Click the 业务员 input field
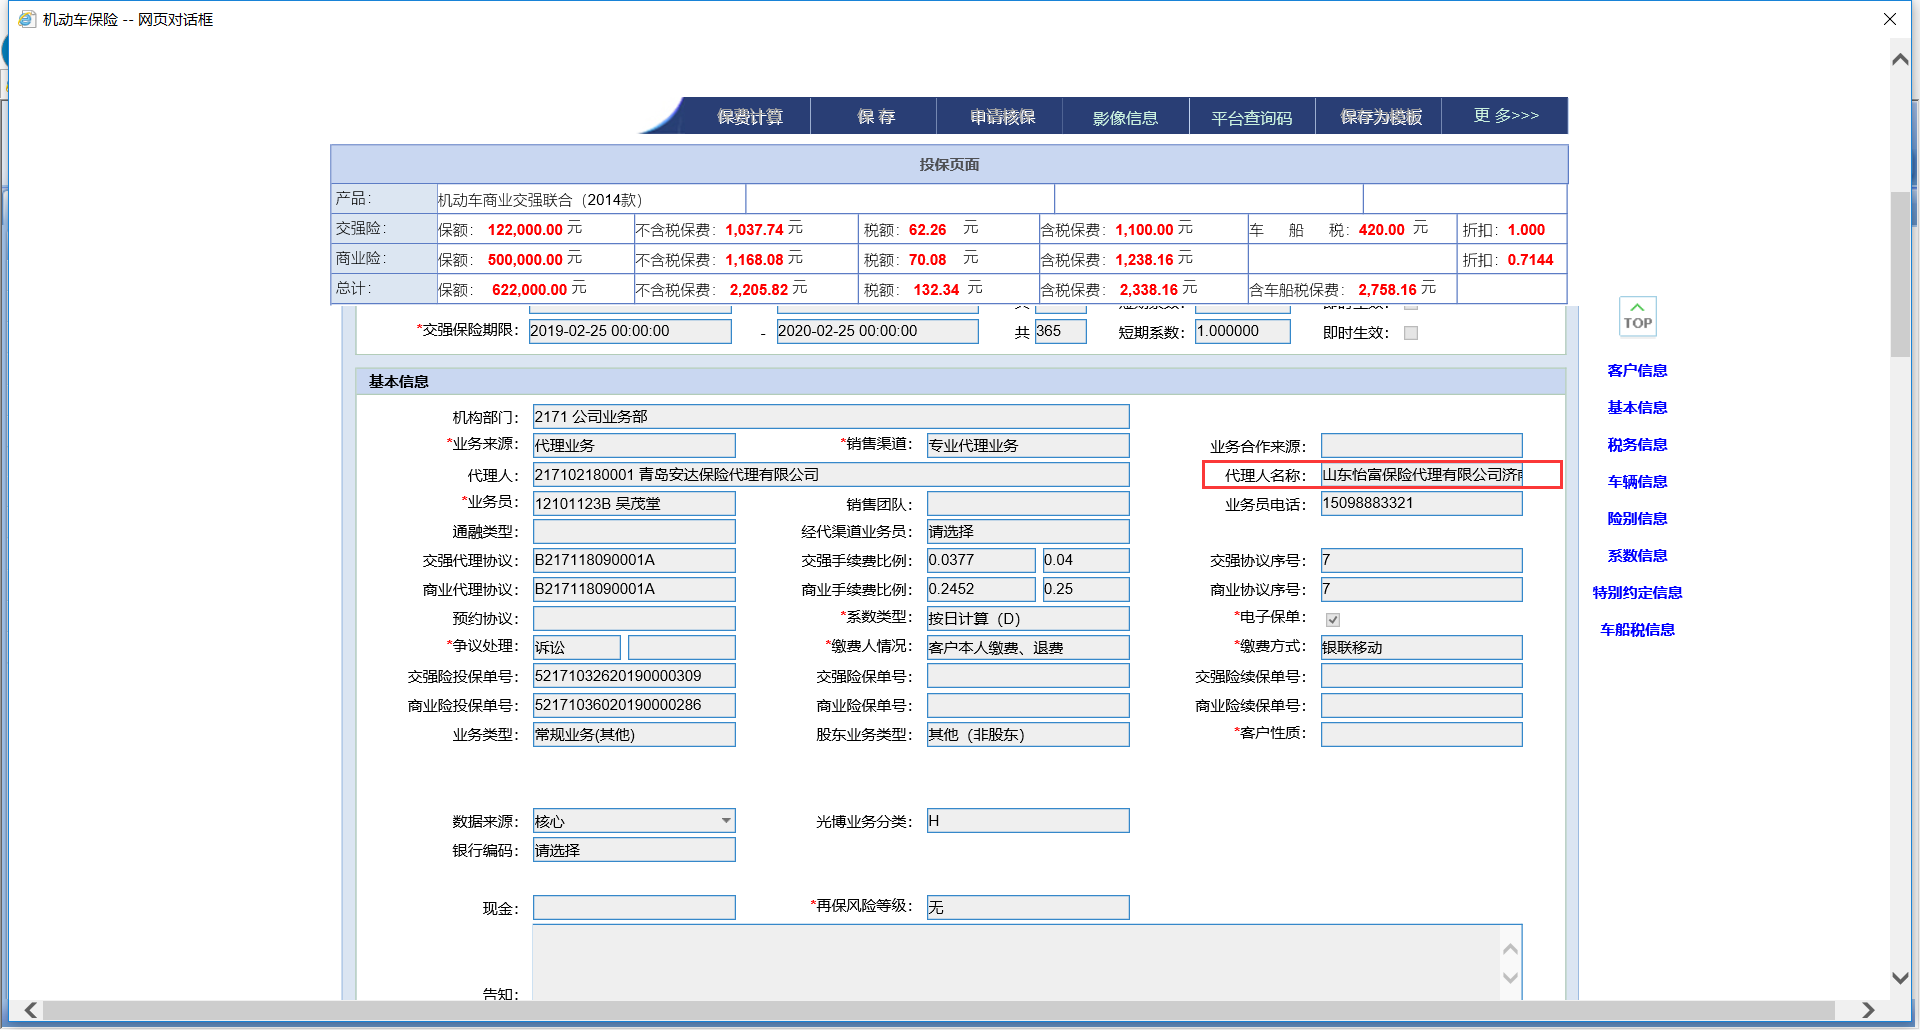 (634, 503)
